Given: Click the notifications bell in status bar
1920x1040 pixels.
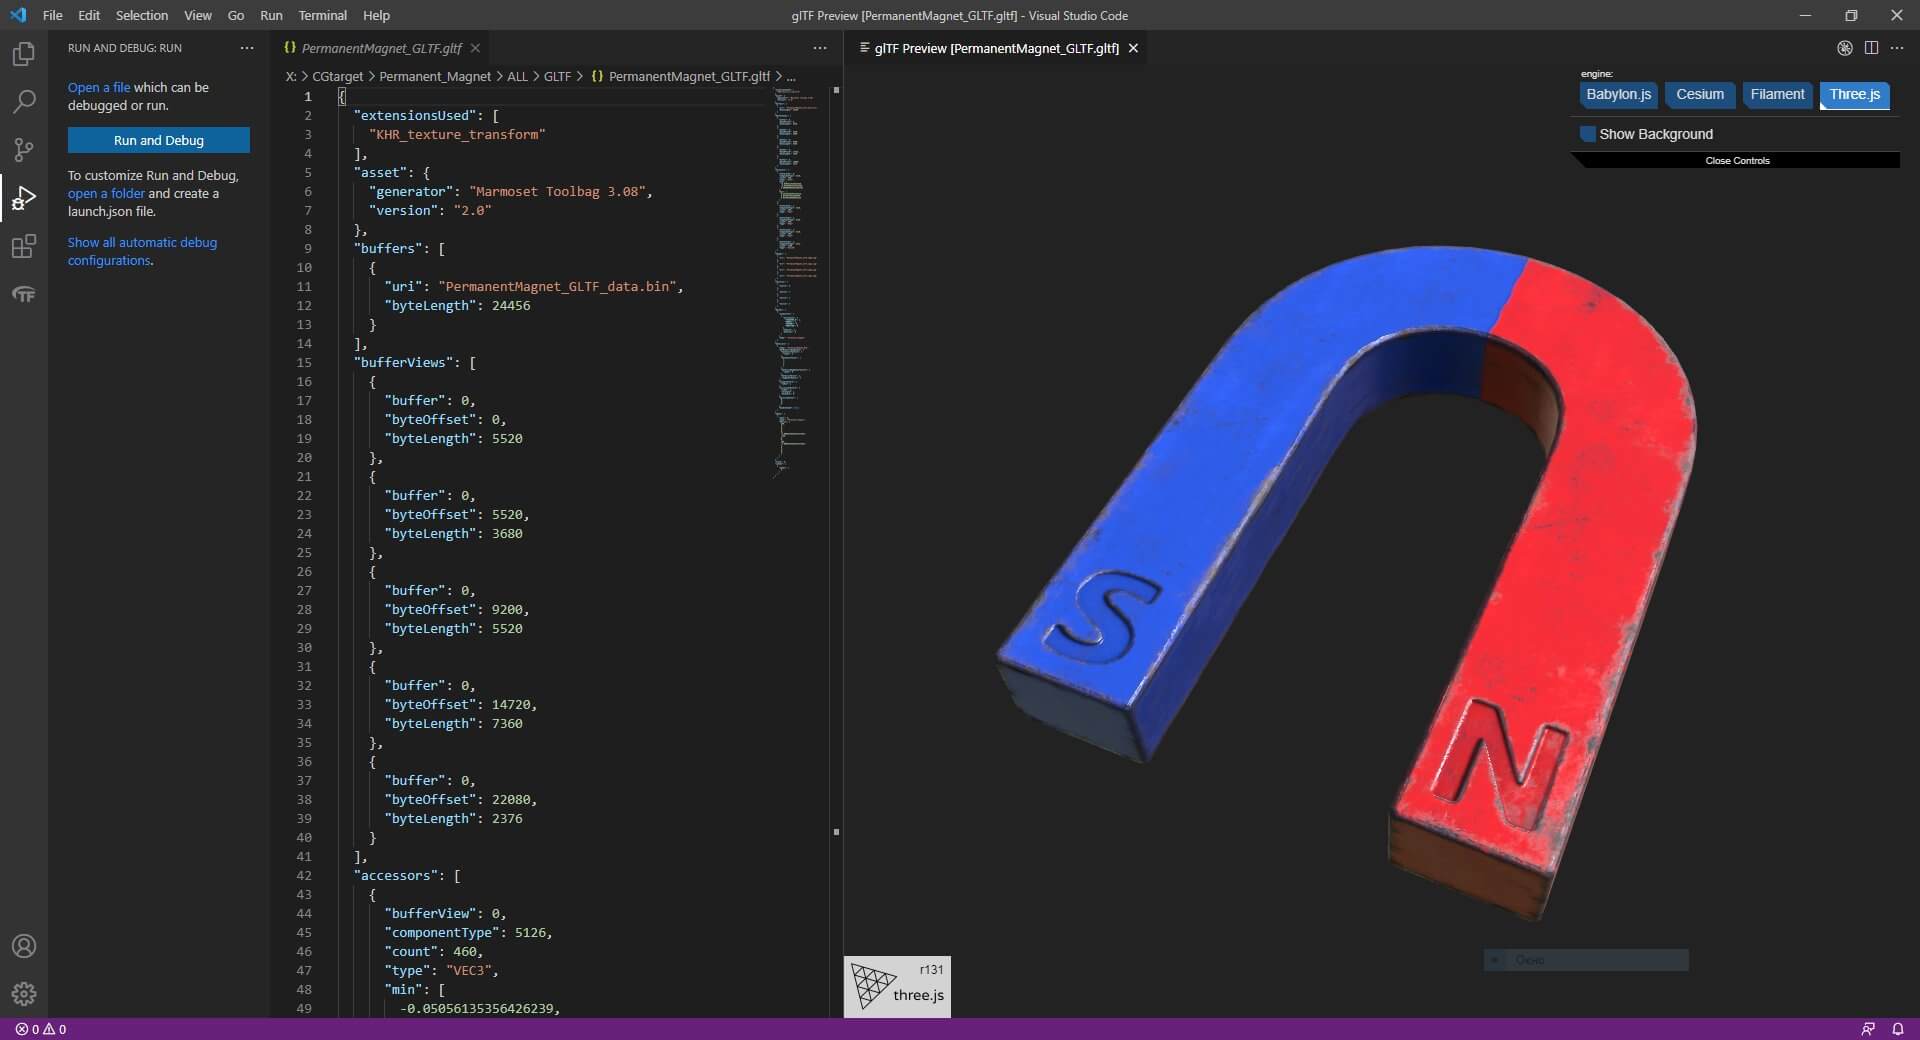Looking at the screenshot, I should point(1897,1029).
